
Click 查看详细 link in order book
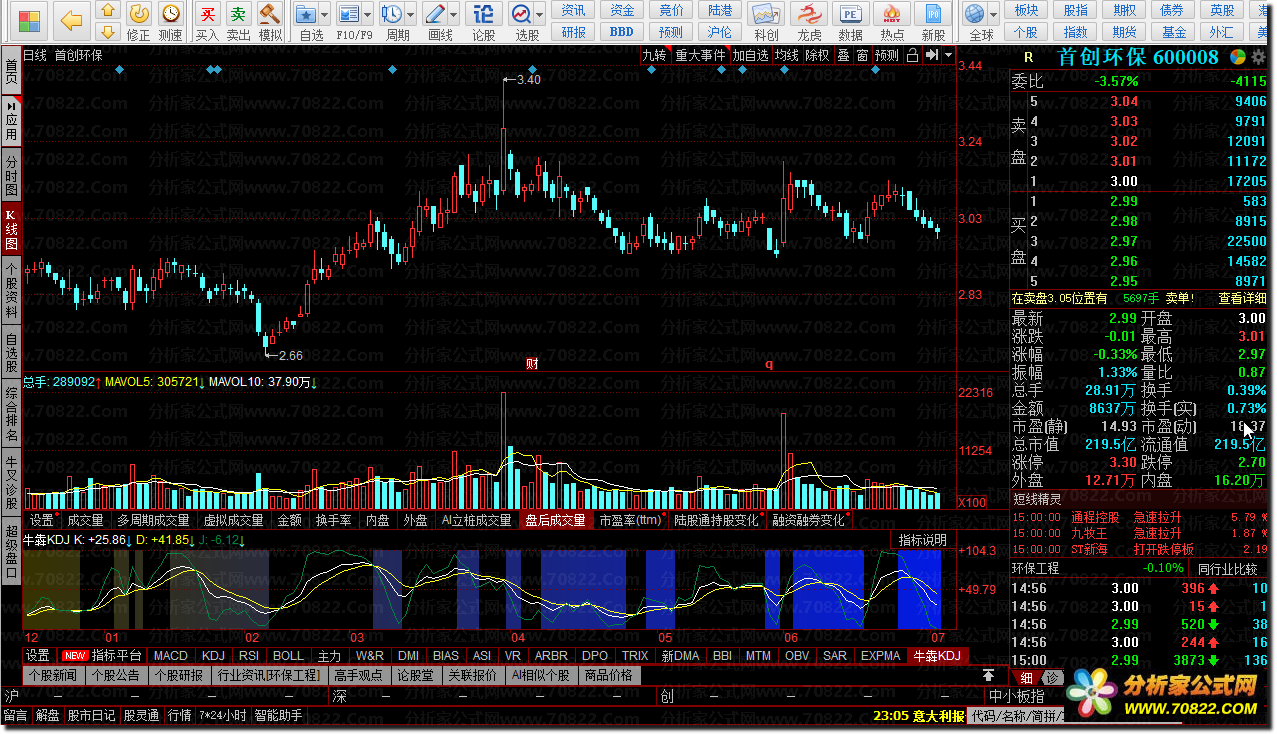coord(1242,298)
